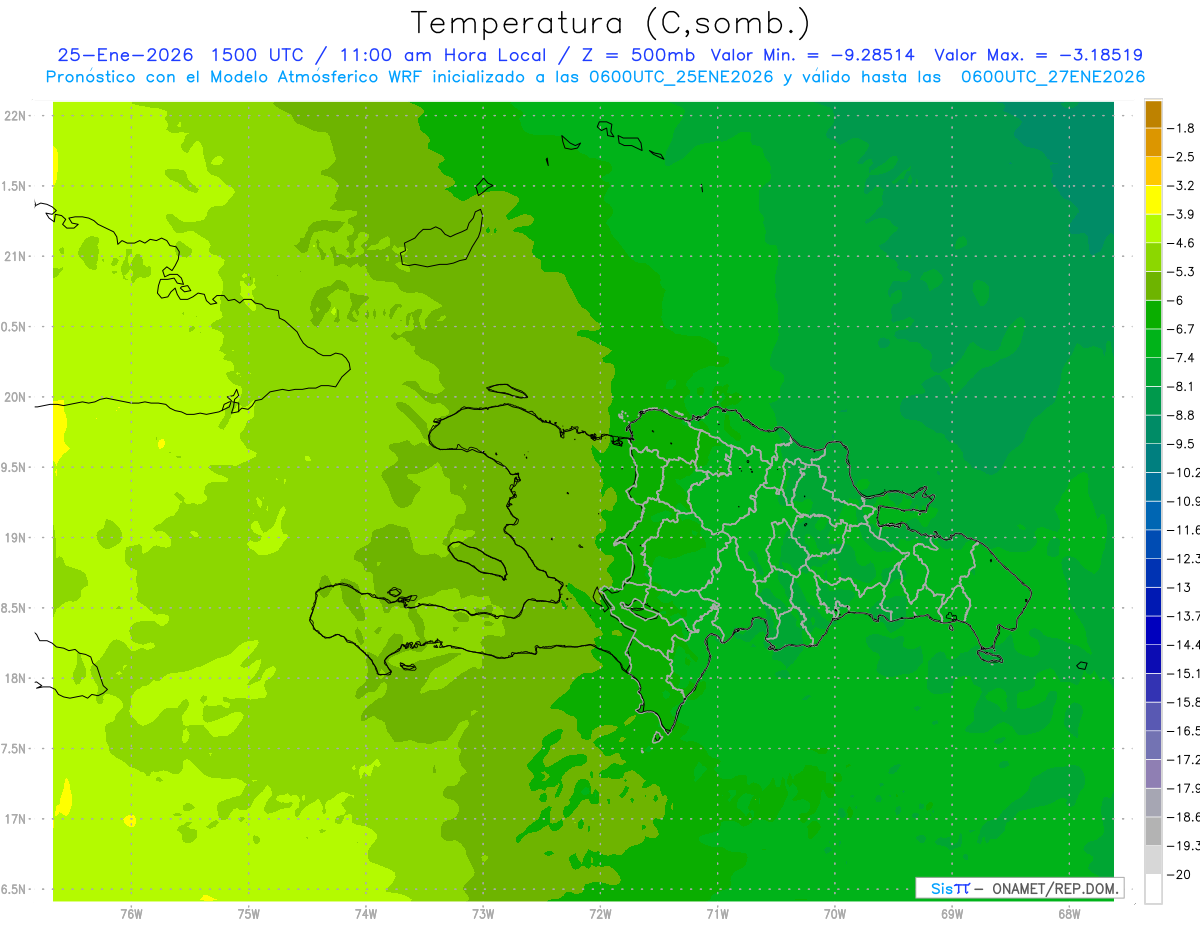1200x927 pixels.
Task: Click the brown legend band above -1.8
Action: 1153,114
